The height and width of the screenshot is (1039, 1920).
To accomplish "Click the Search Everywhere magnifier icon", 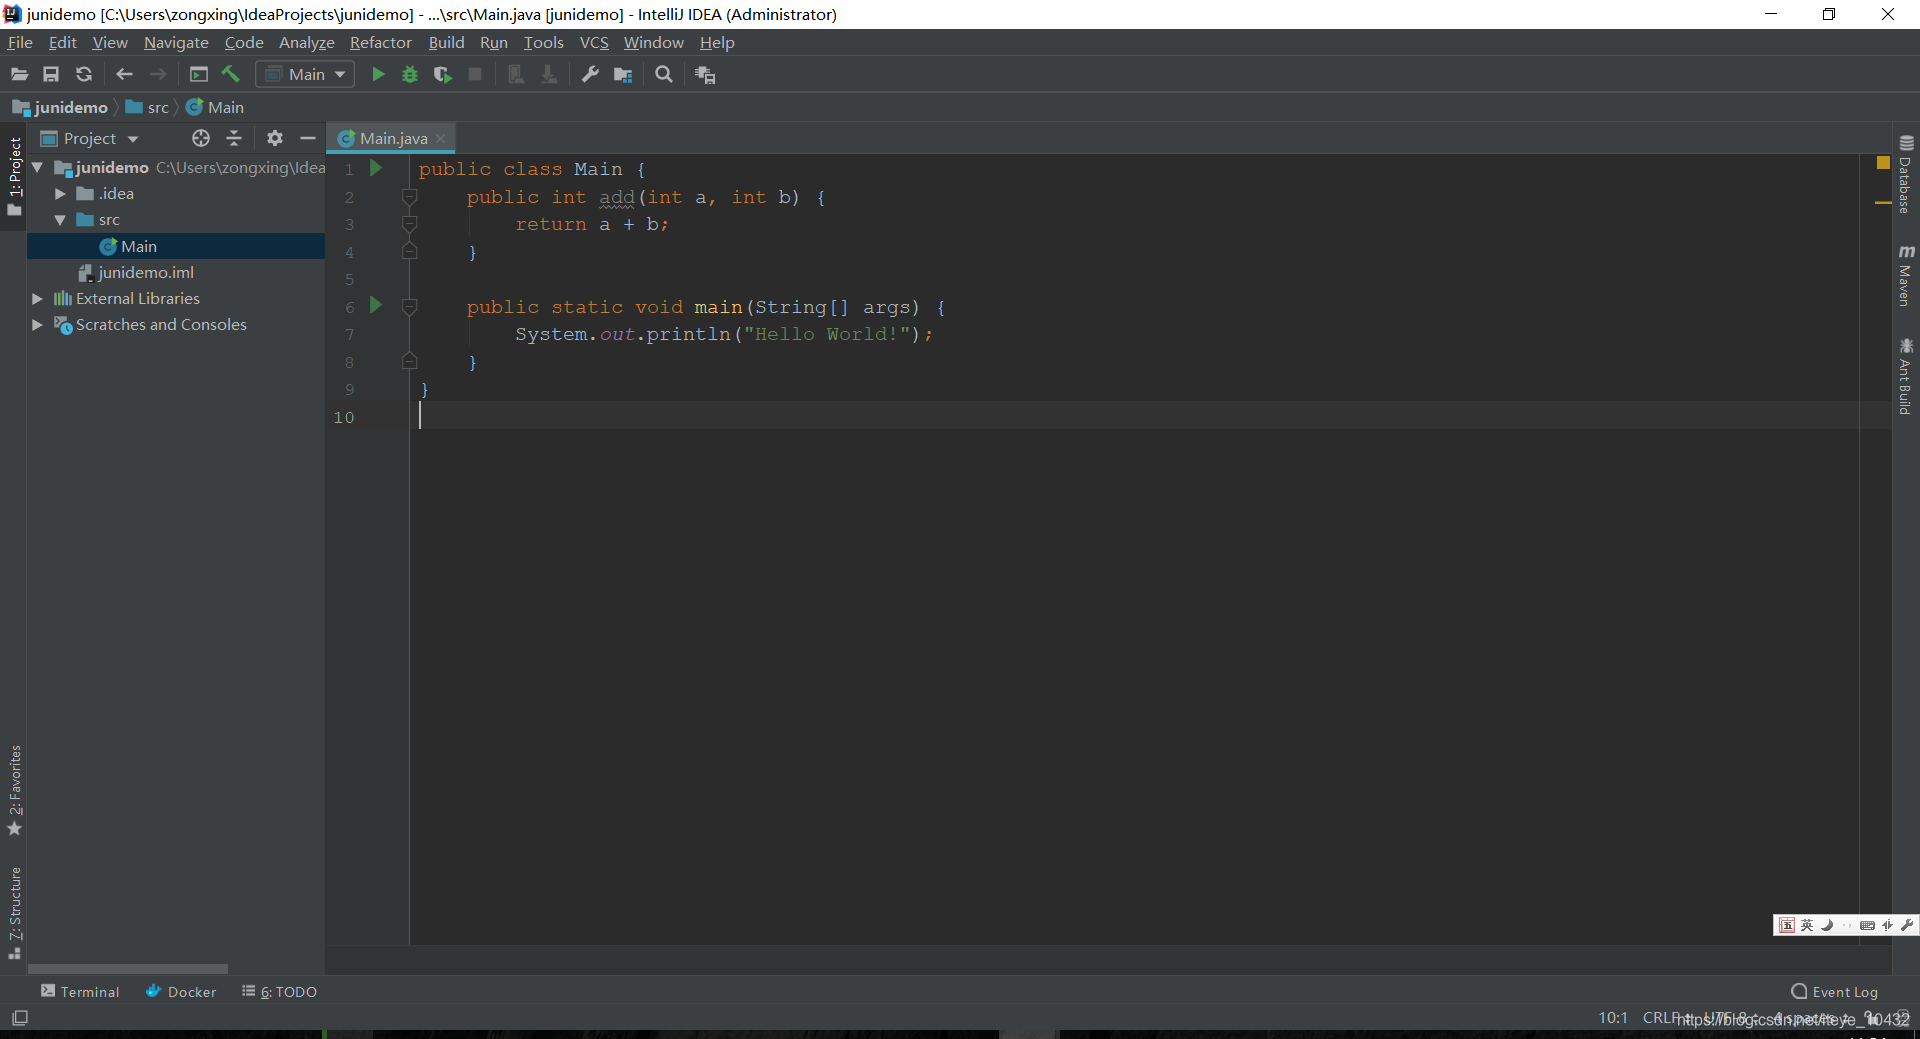I will 664,75.
